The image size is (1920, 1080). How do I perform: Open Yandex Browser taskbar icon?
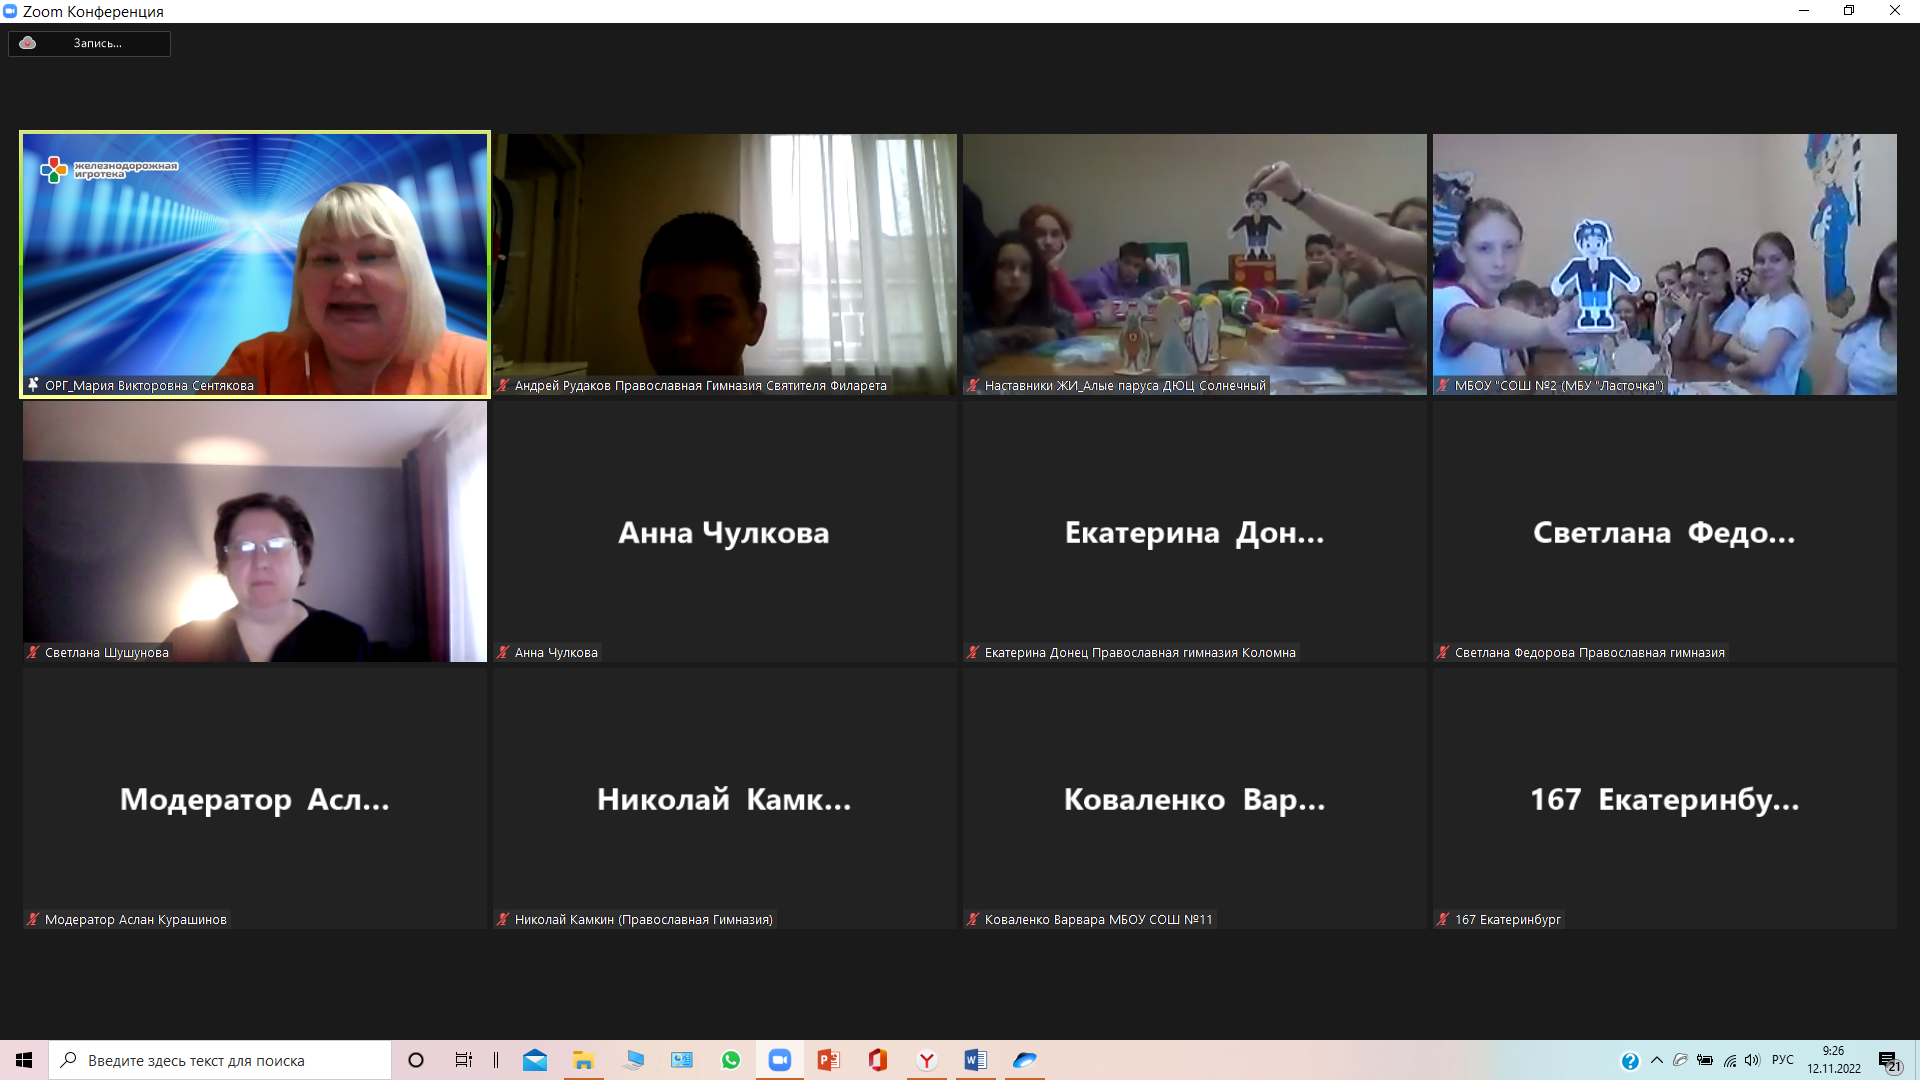(x=926, y=1060)
